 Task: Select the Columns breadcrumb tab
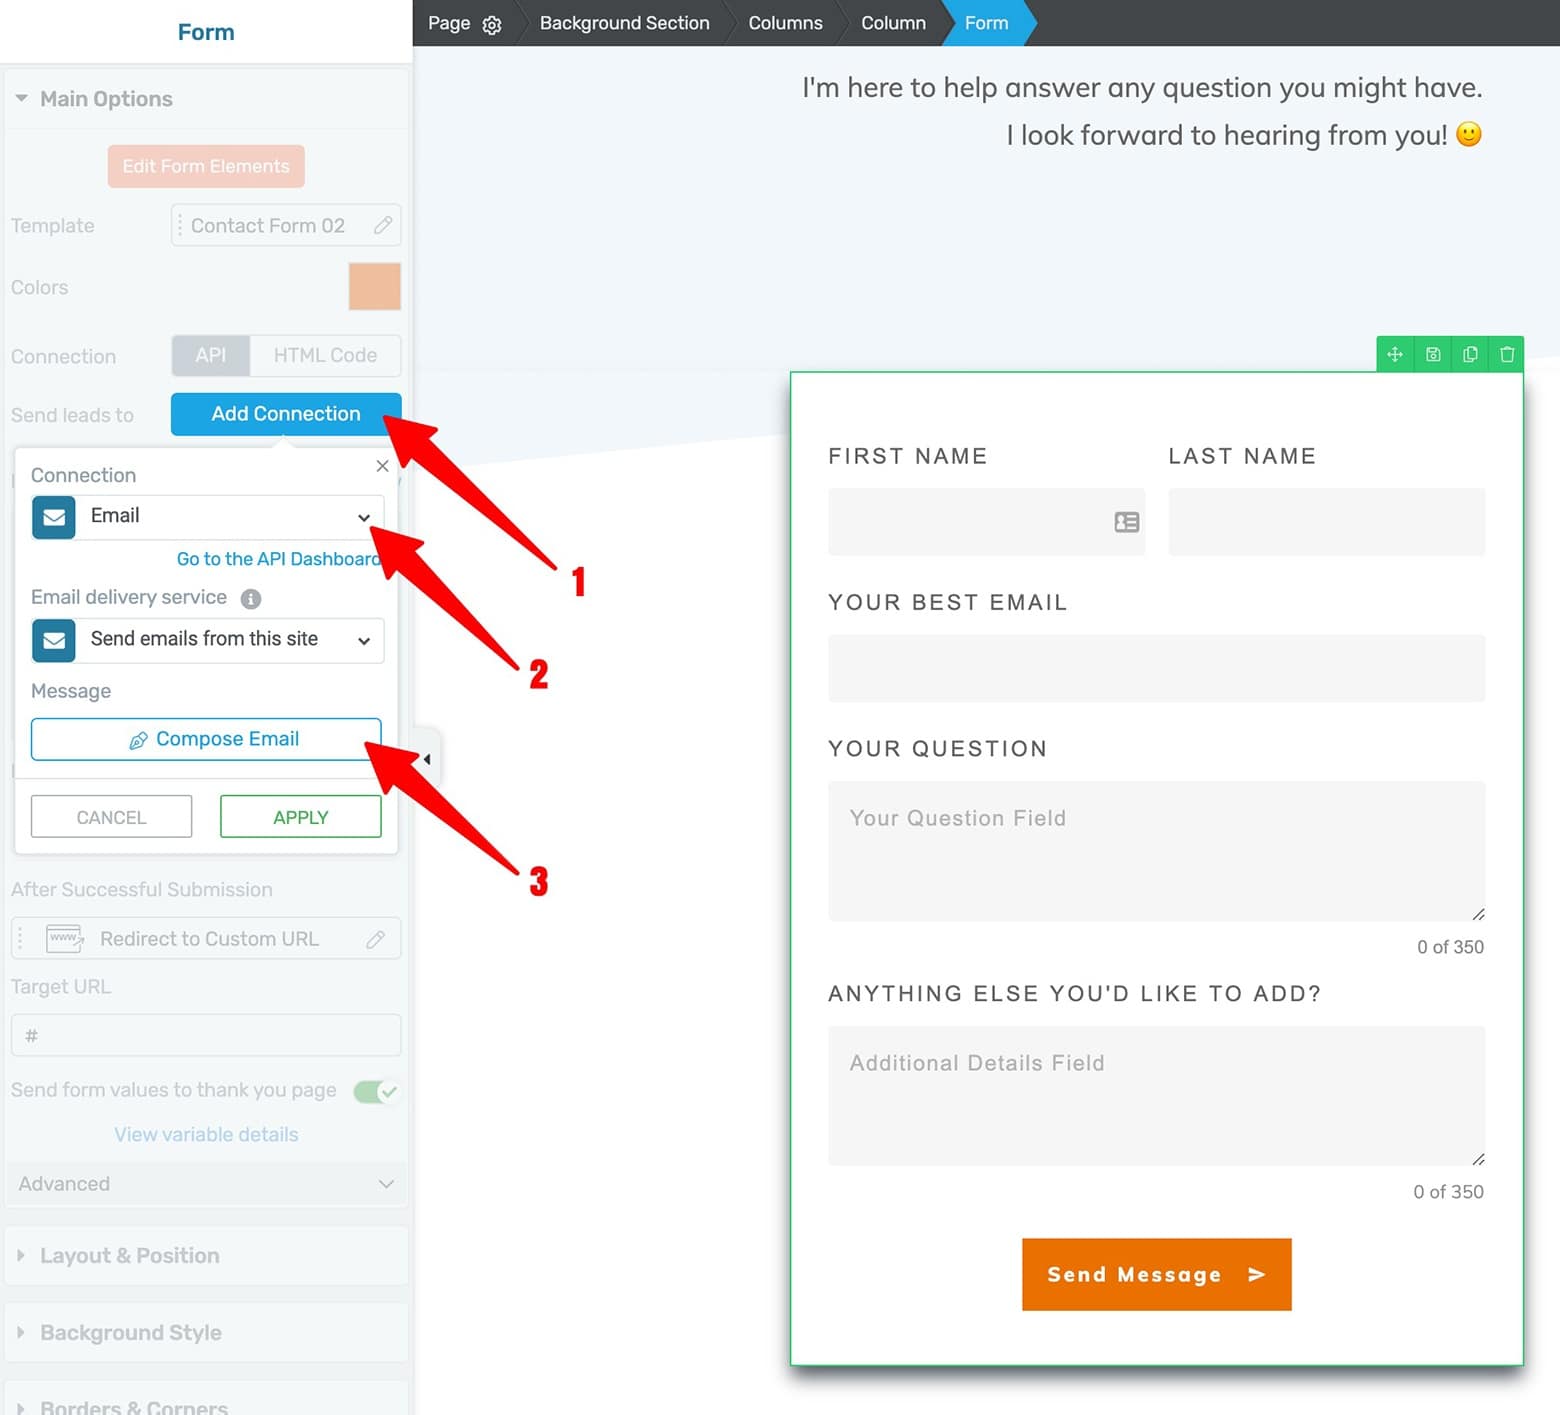click(x=785, y=23)
